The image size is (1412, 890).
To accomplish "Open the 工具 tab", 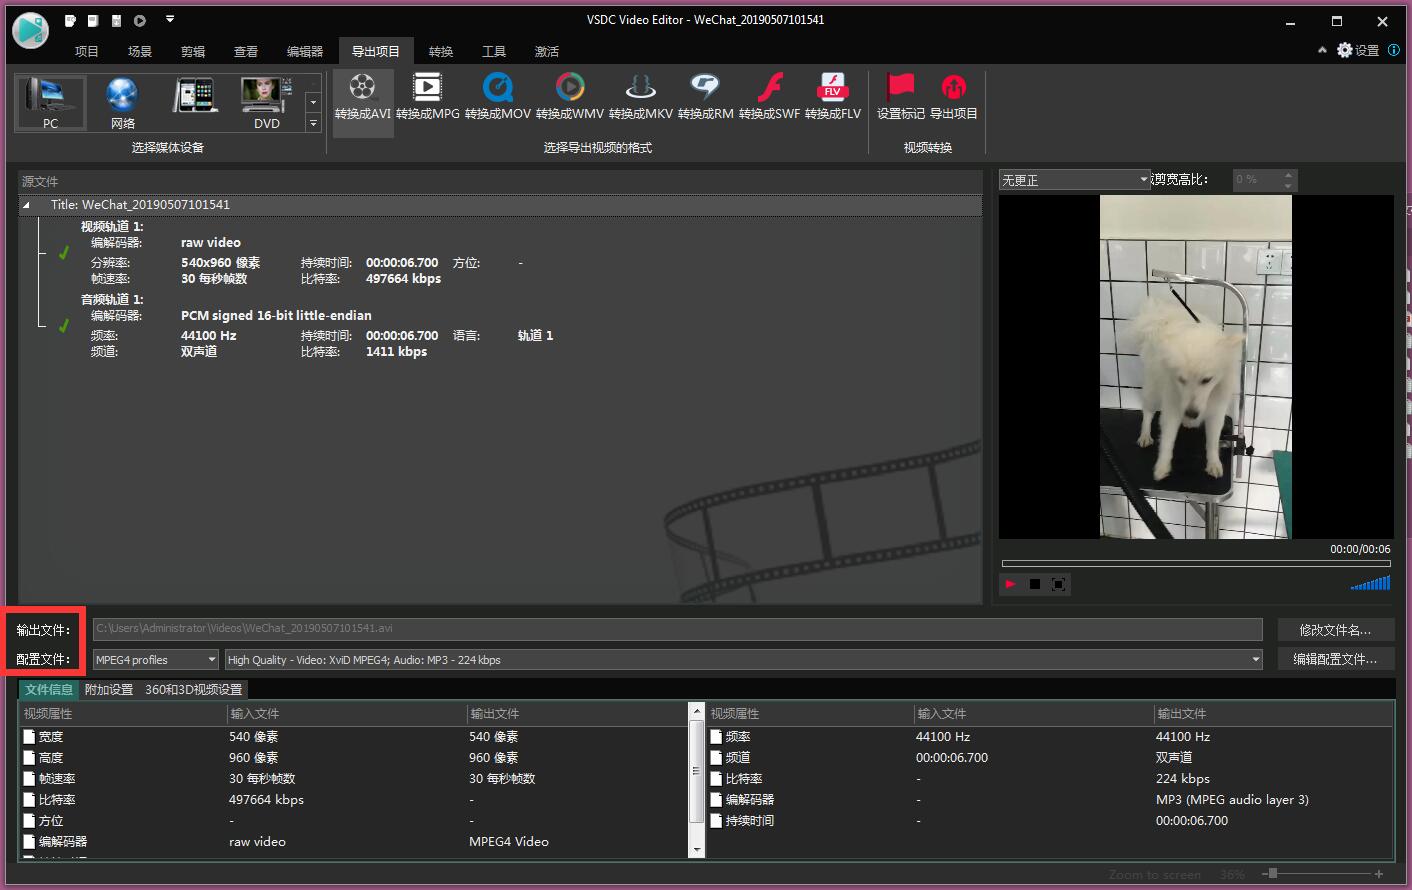I will tap(494, 52).
